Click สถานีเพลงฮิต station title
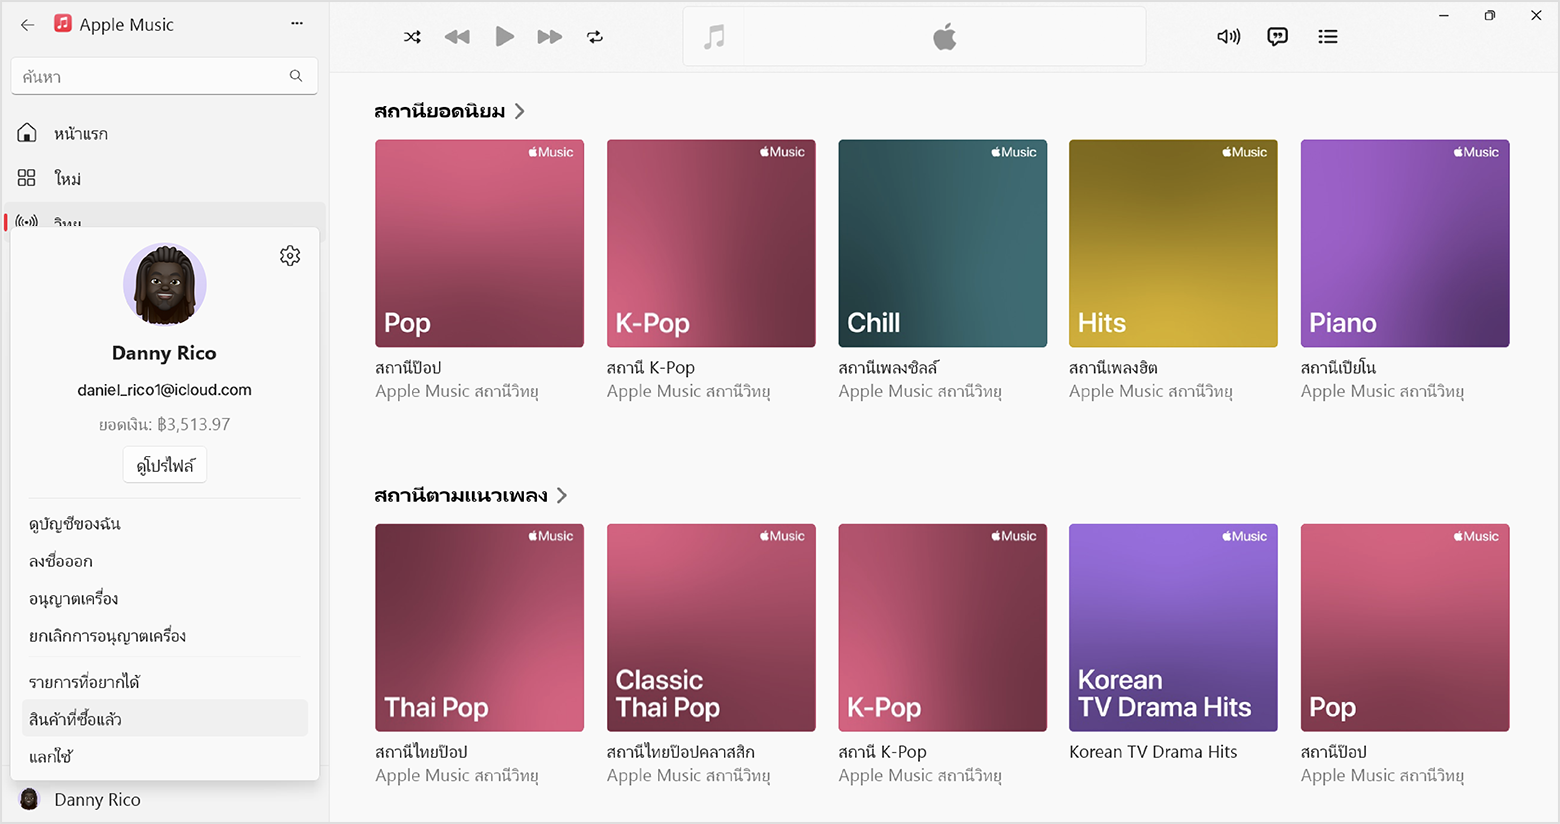This screenshot has width=1560, height=824. pos(1113,368)
